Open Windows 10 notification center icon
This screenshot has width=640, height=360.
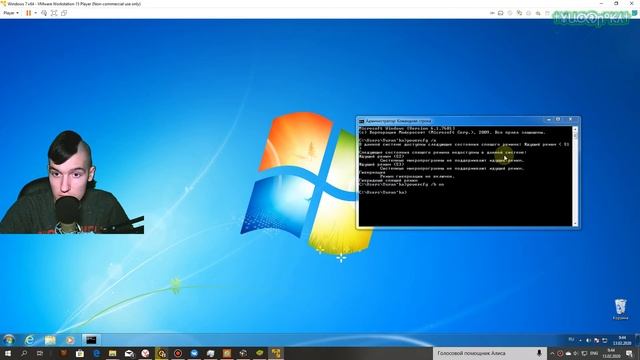coord(629,353)
